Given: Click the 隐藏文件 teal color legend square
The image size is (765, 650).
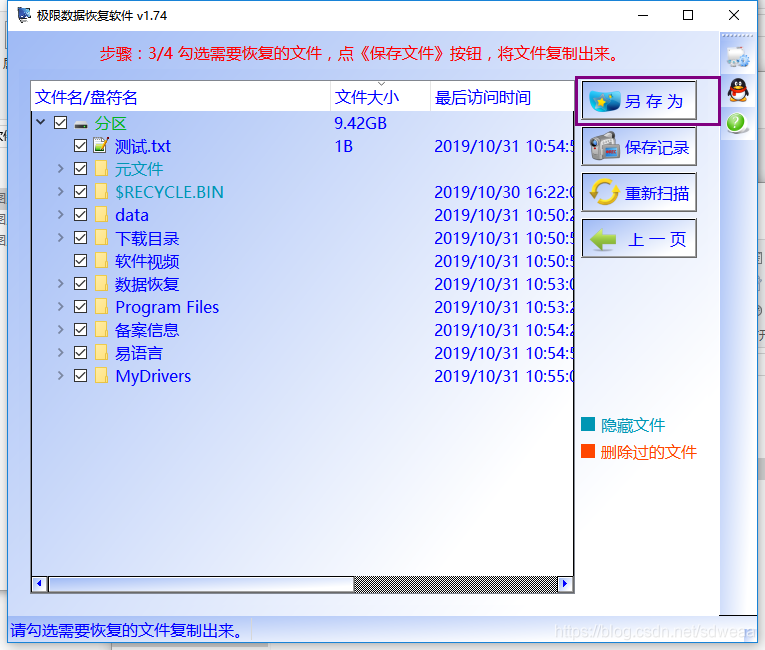Looking at the screenshot, I should [588, 424].
